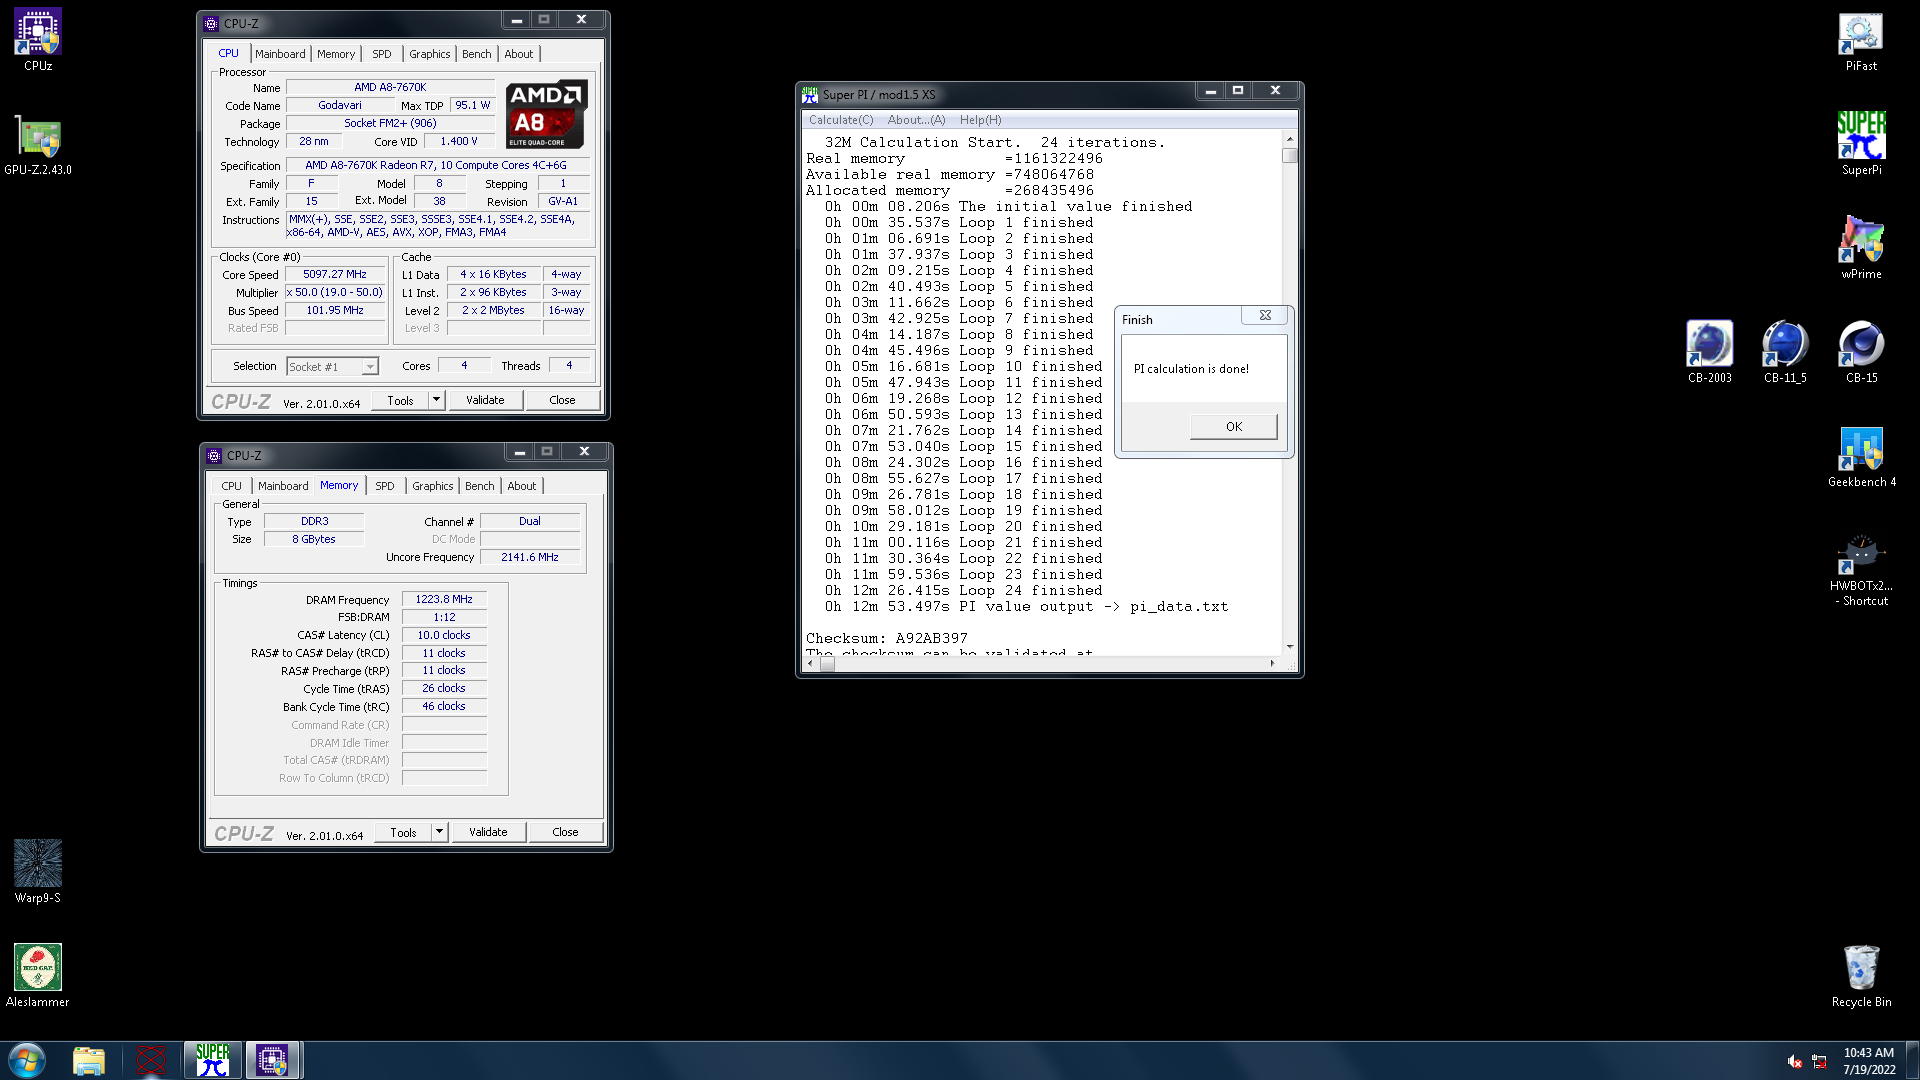Click Super PI horizontal scrollbar right arrow

pos(1273,663)
